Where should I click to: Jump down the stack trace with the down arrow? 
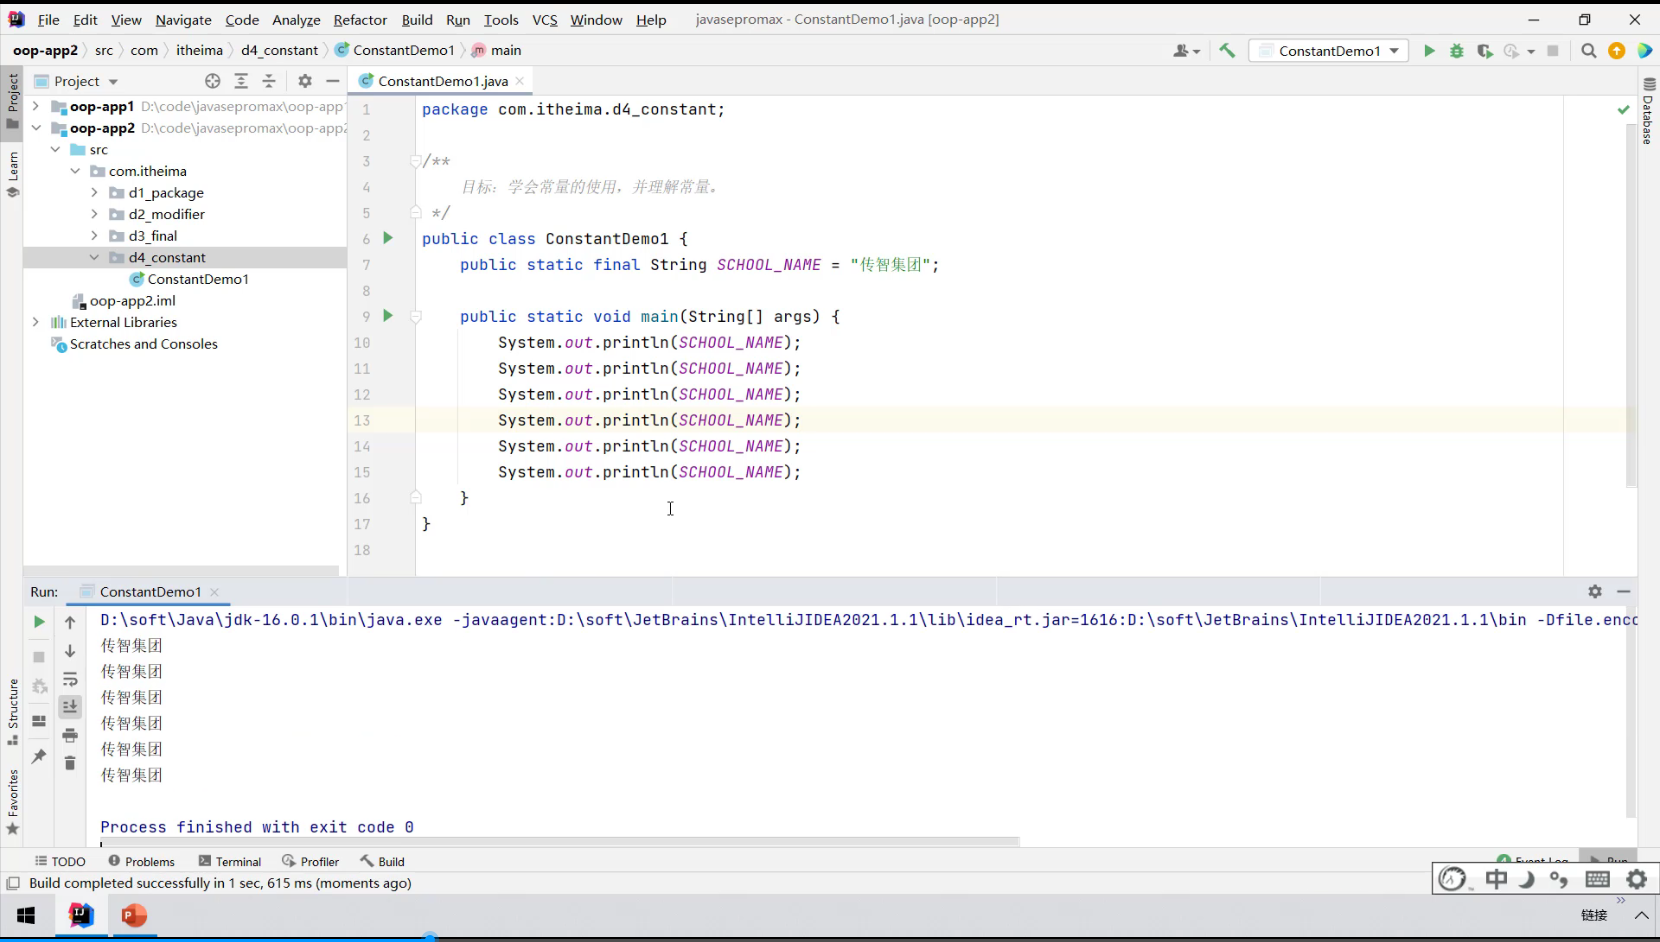pyautogui.click(x=70, y=651)
